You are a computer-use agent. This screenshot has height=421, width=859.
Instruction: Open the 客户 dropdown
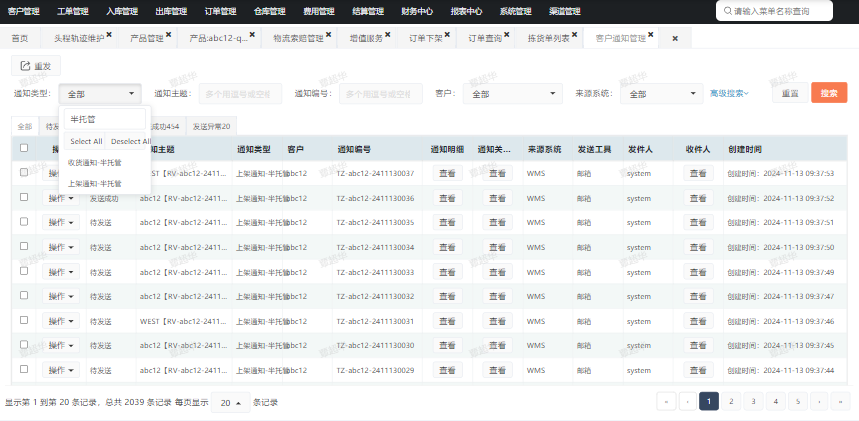click(x=513, y=94)
